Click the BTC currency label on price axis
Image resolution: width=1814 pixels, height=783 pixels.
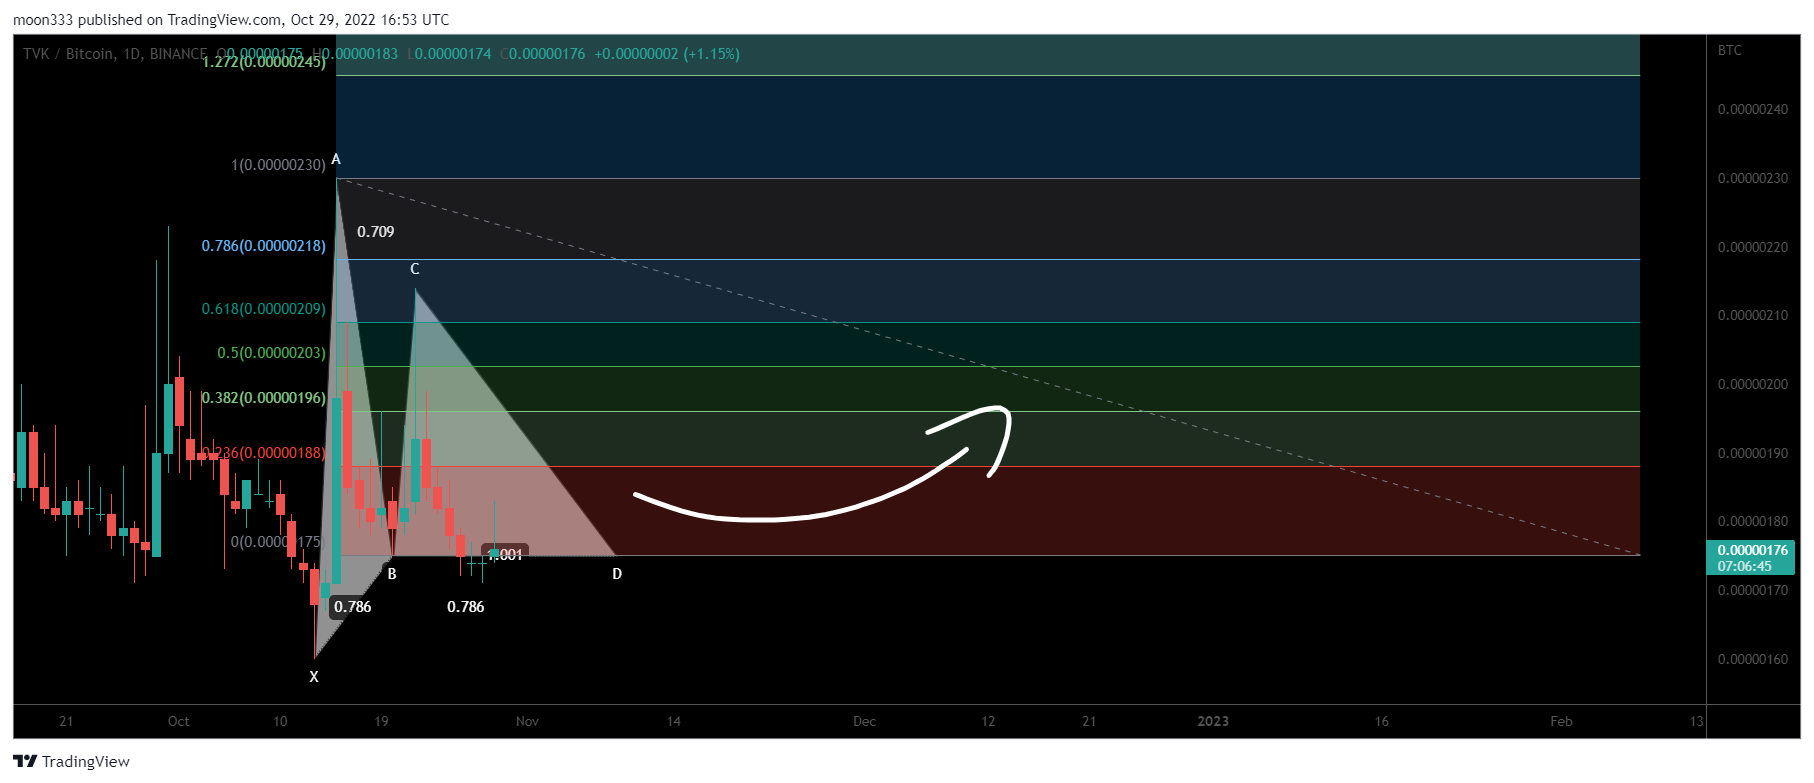(1729, 50)
